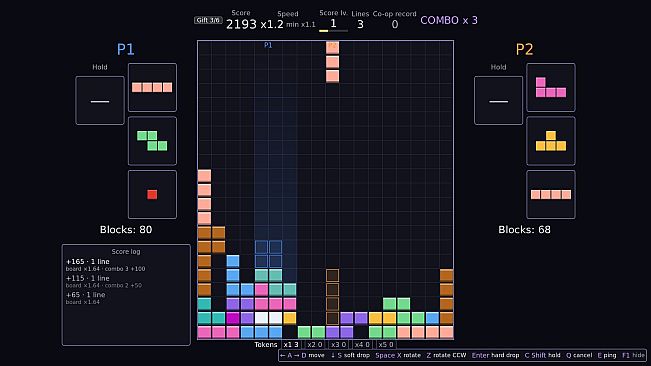Viewport: 651px width, 366px height.
Task: Click the falling salmon piece at top
Action: 332,62
